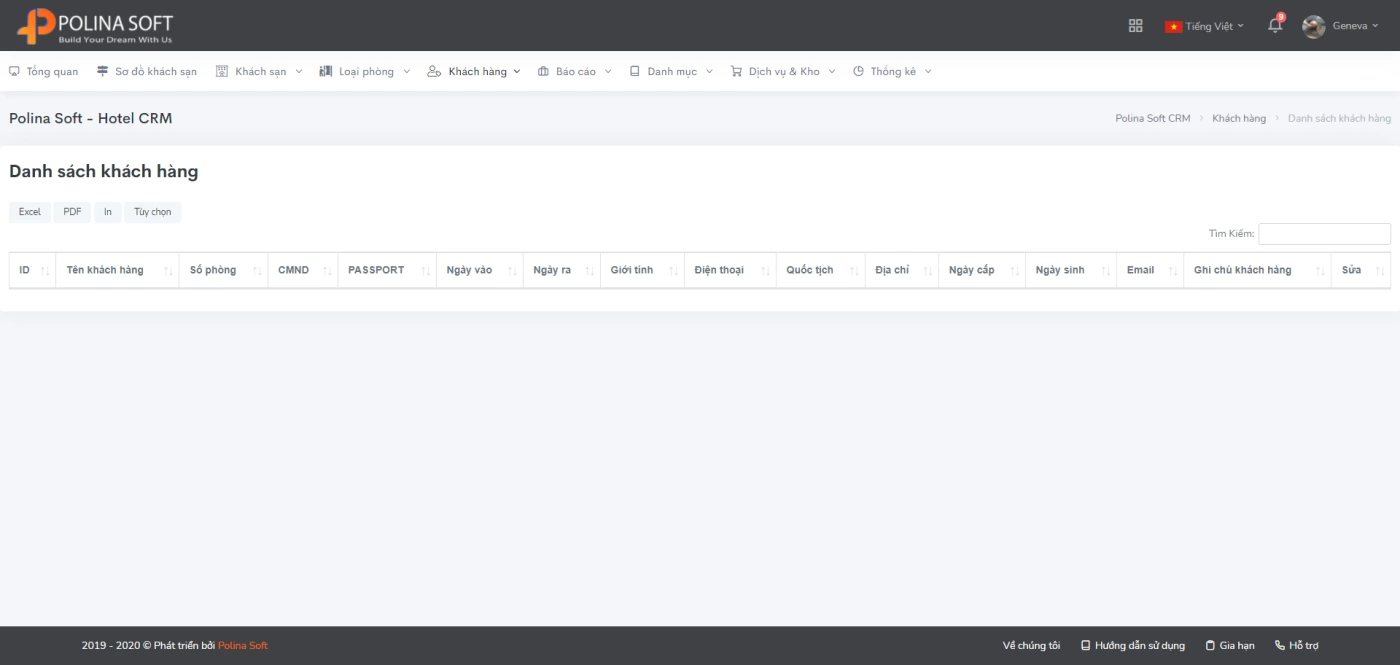This screenshot has height=665, width=1400.
Task: Open the Gia hạn renewal link
Action: tap(1230, 646)
